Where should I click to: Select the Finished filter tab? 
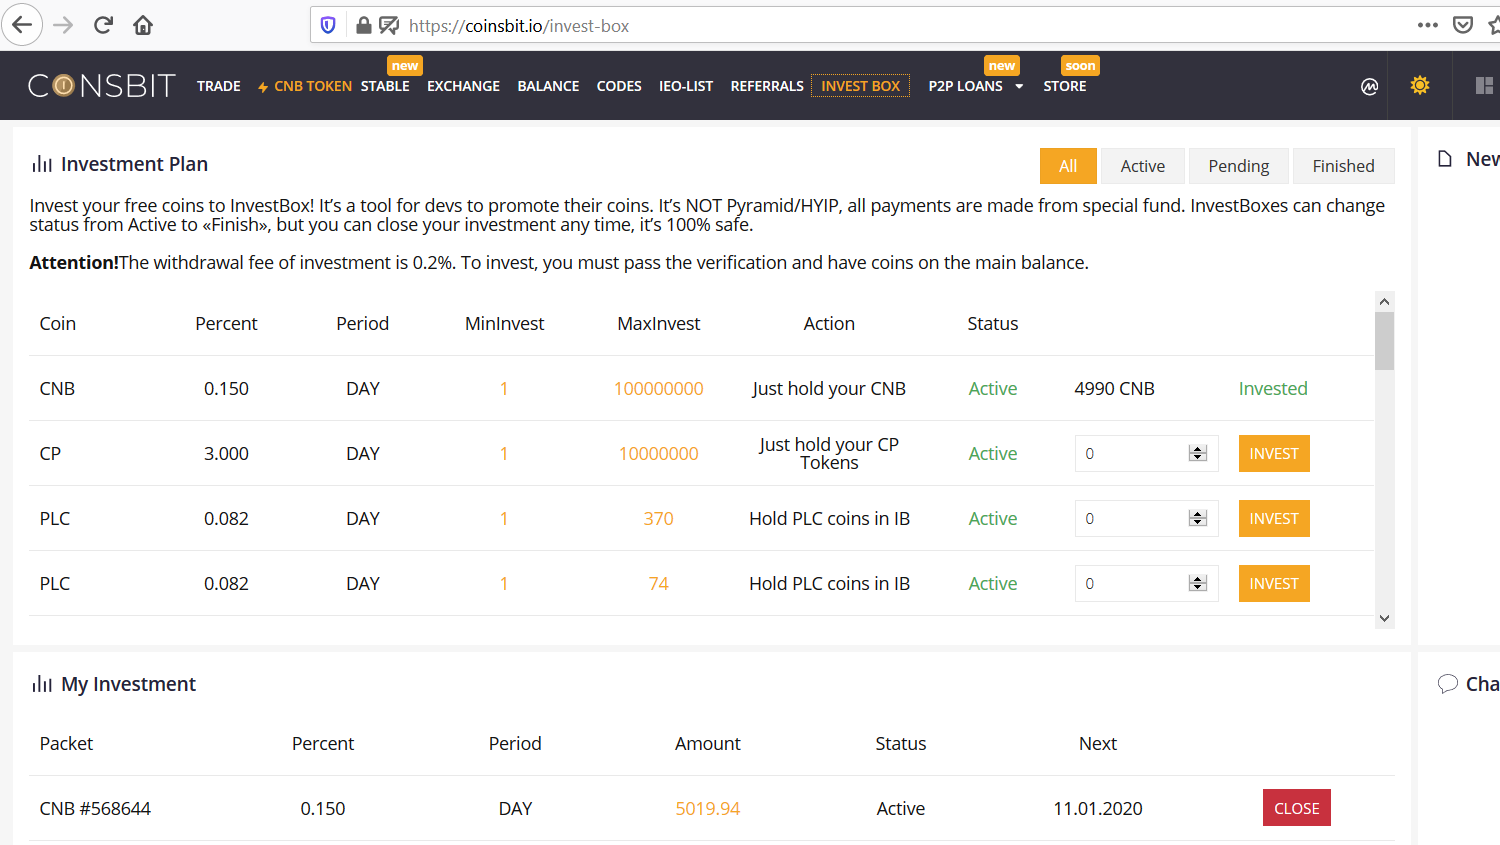point(1342,166)
